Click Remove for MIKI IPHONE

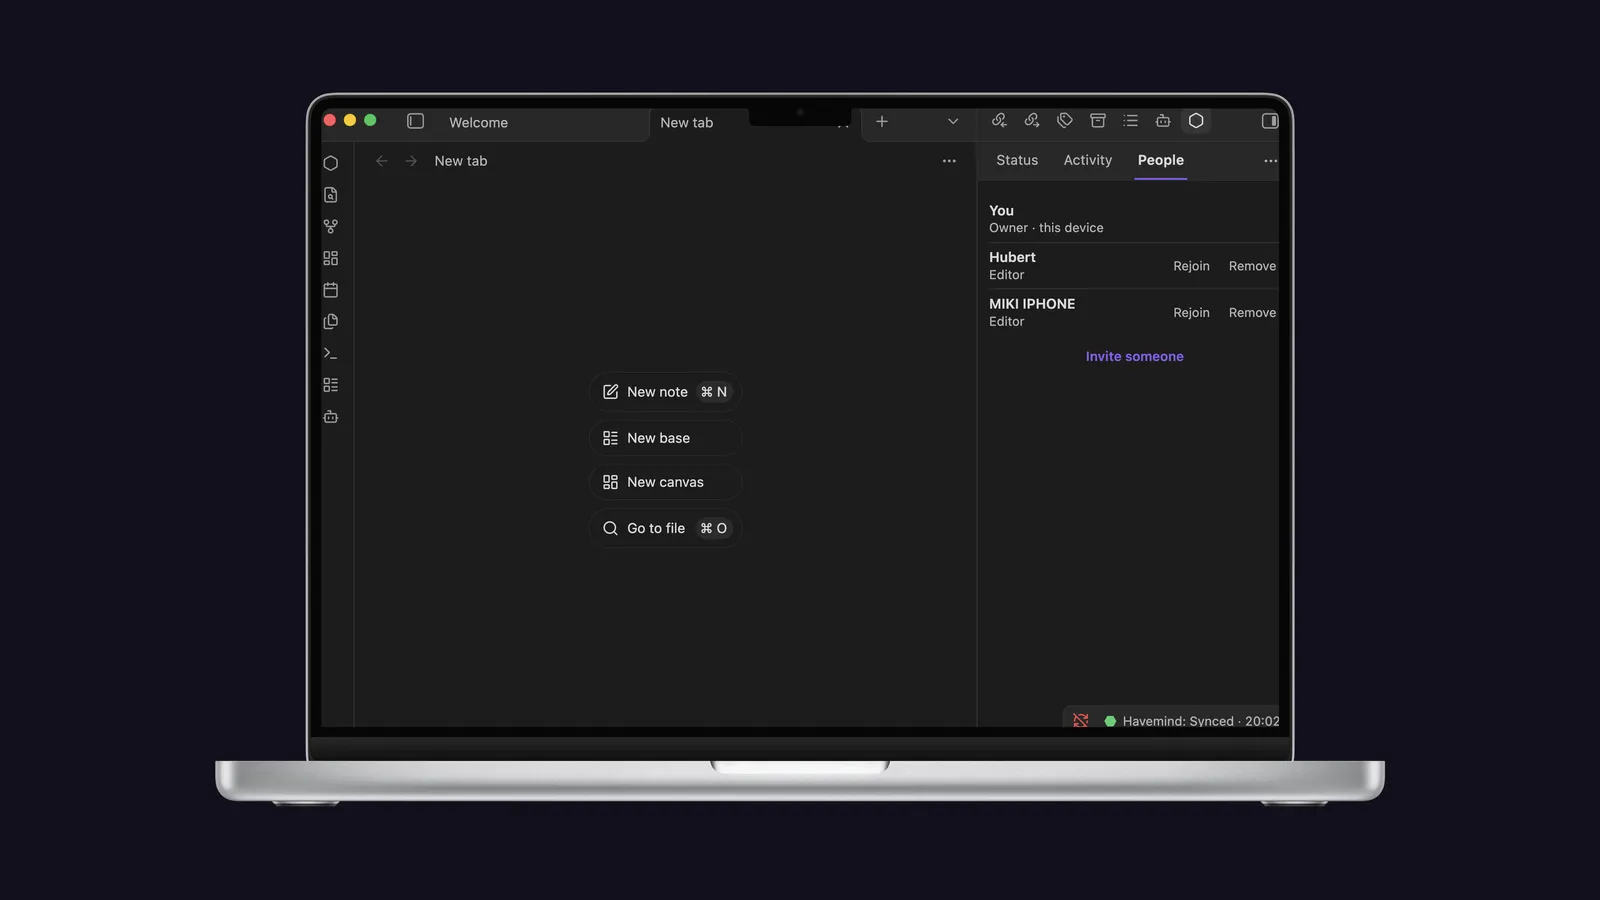click(1252, 313)
